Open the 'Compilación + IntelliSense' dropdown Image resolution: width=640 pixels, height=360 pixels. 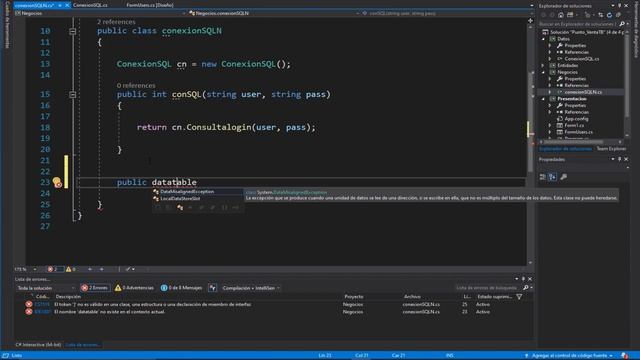pos(251,288)
